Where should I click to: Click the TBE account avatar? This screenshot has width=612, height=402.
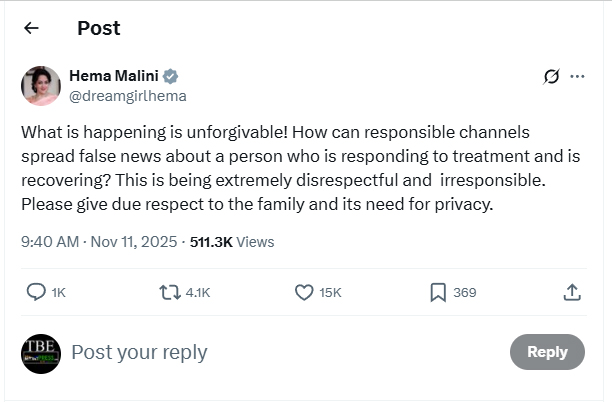coord(41,353)
